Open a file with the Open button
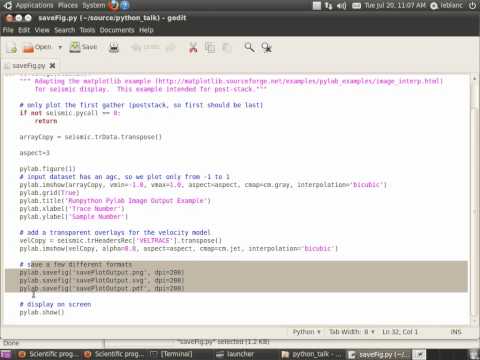 pyautogui.click(x=37, y=48)
